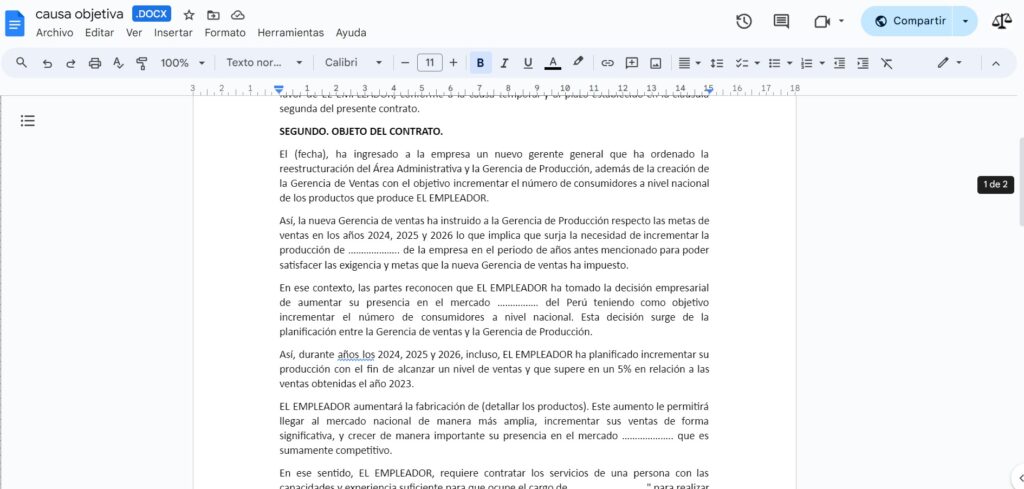The height and width of the screenshot is (489, 1024).
Task: Open the Ver menu
Action: 134,33
